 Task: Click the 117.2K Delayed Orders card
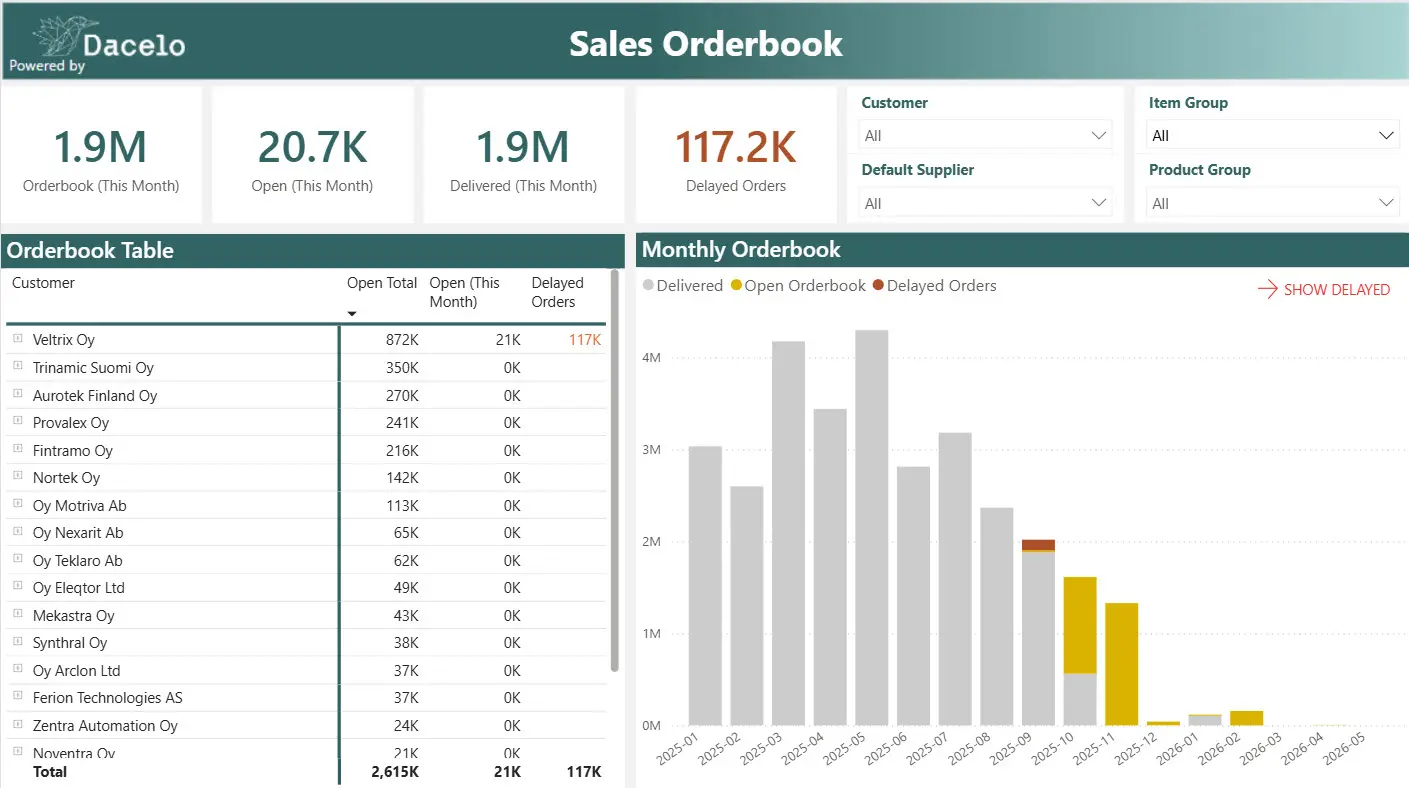point(735,155)
